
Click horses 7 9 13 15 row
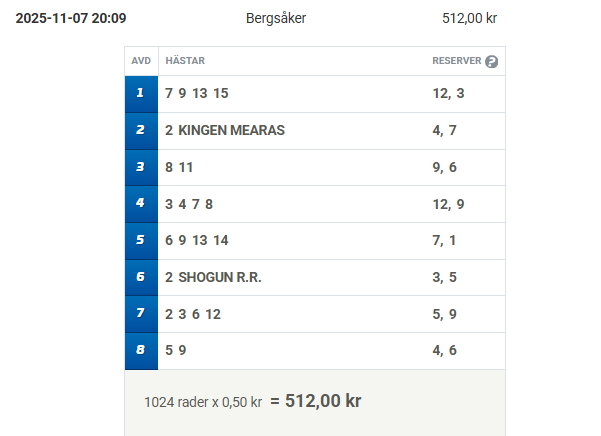(x=197, y=94)
